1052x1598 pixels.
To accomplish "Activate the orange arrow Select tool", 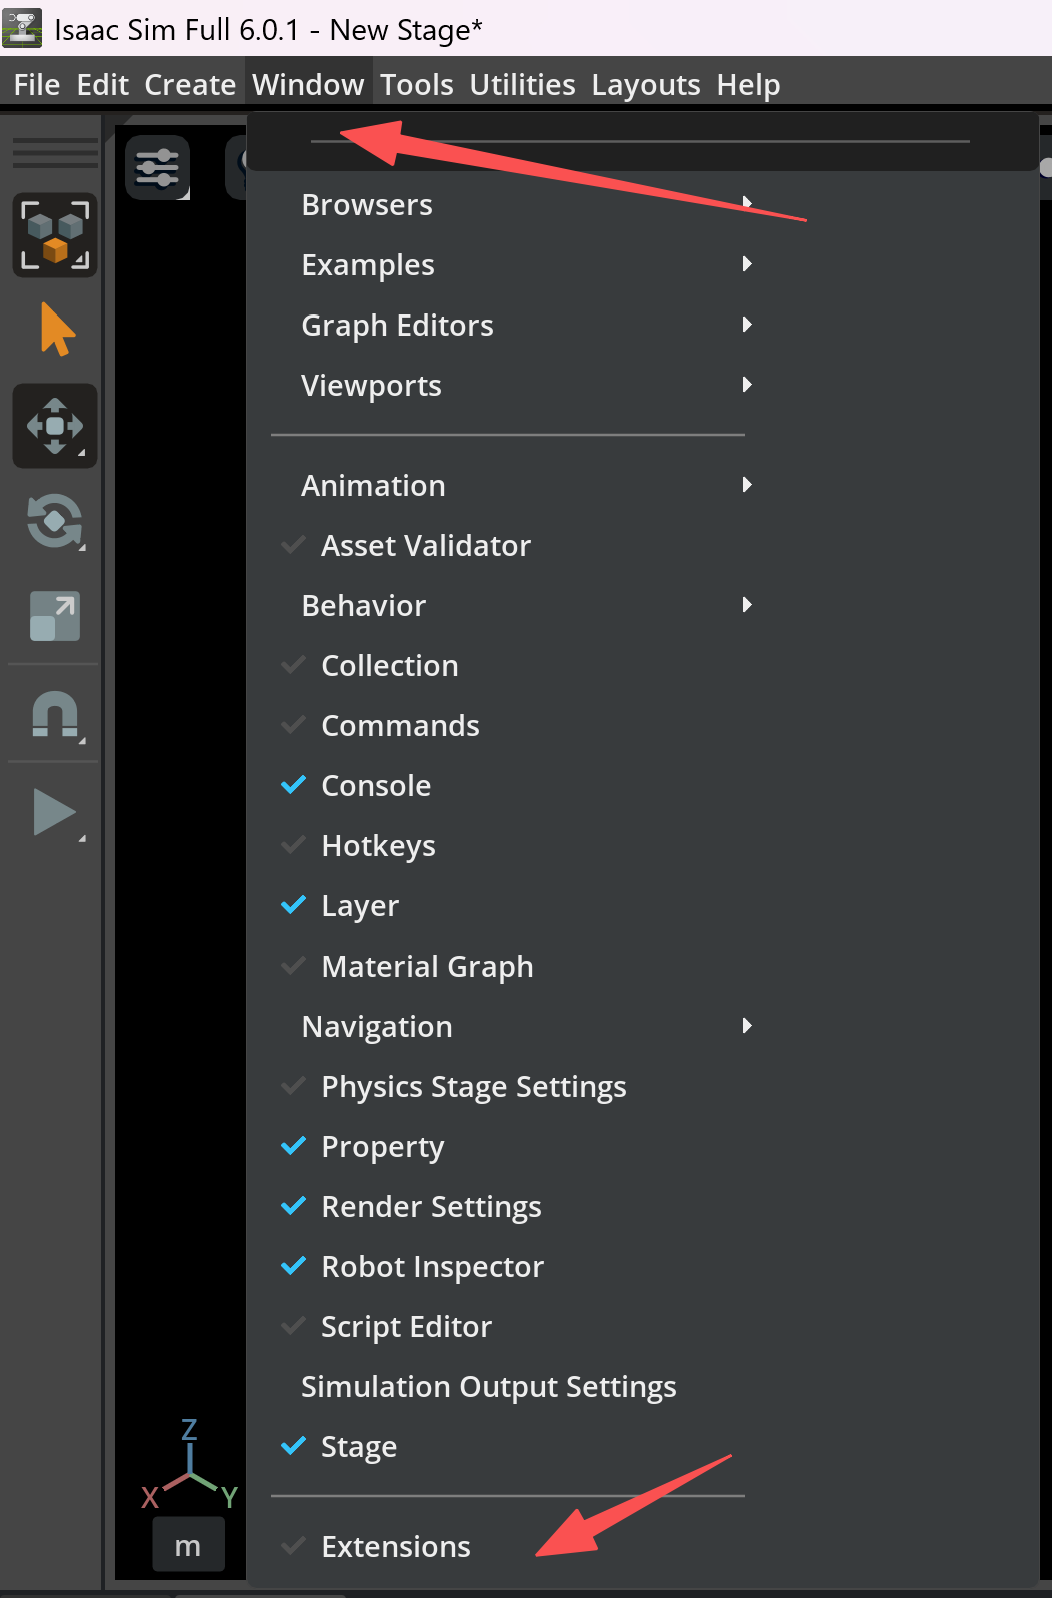I will pos(56,329).
